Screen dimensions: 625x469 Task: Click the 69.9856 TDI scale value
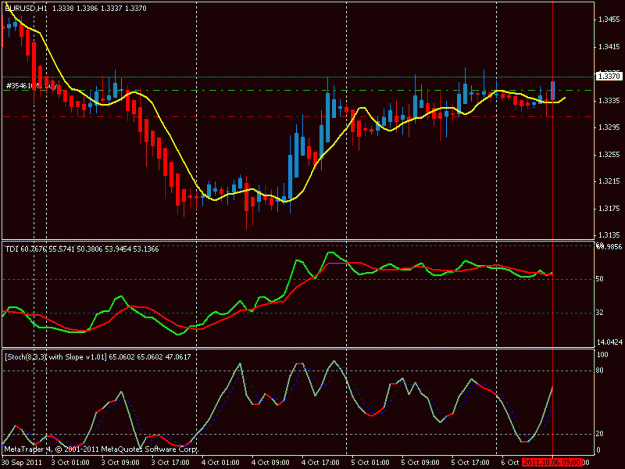pyautogui.click(x=609, y=247)
